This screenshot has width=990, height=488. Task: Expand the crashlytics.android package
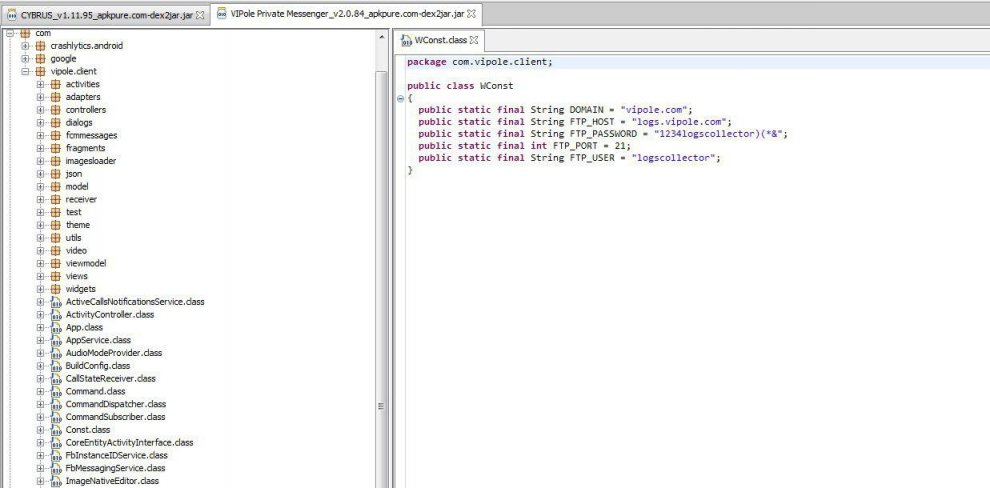[25, 46]
